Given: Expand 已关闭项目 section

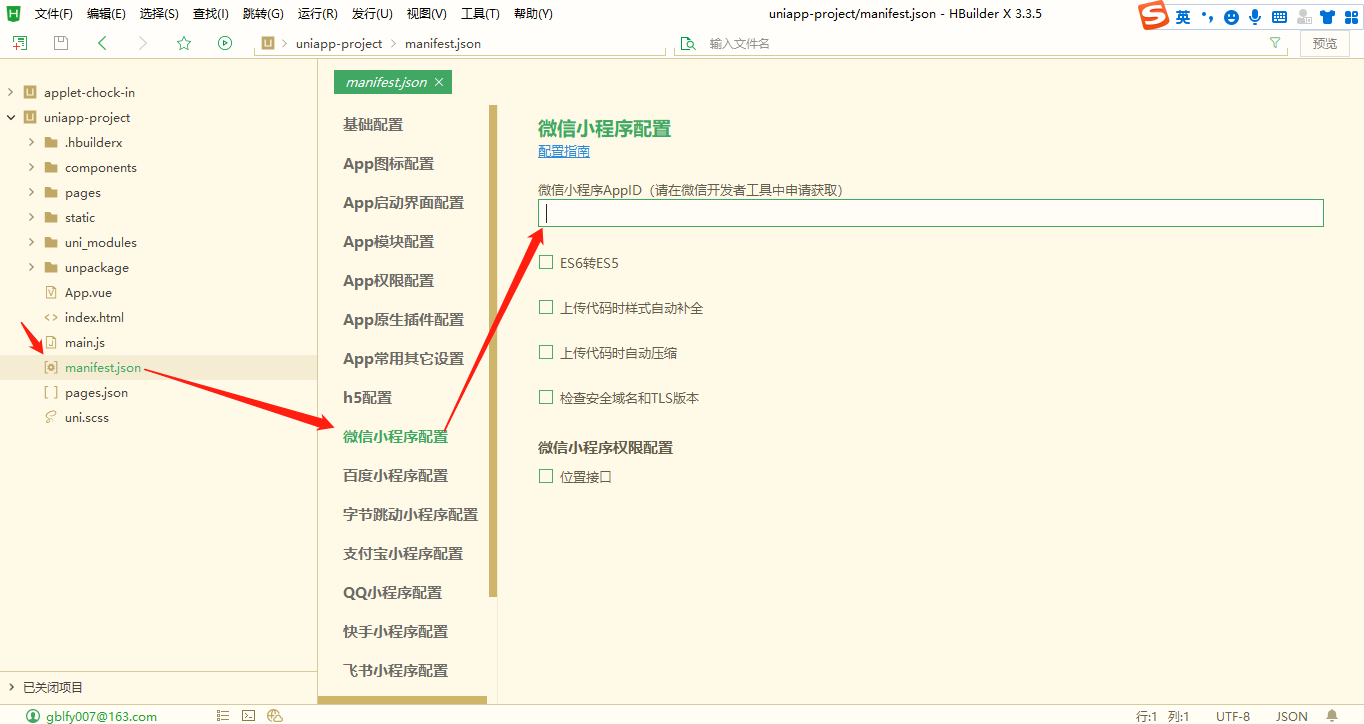Looking at the screenshot, I should click(11, 687).
